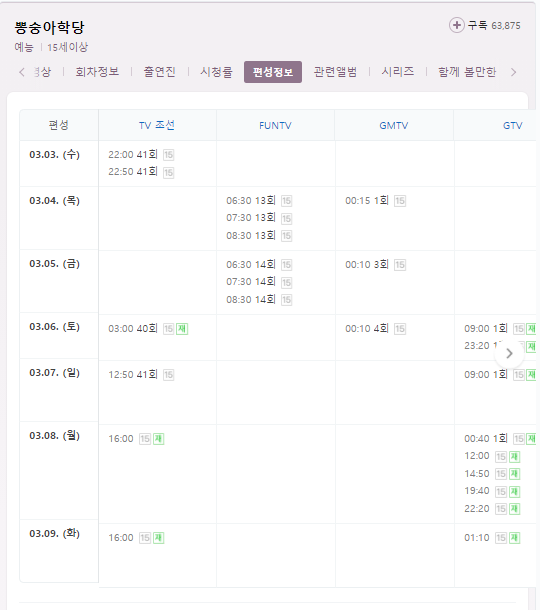Click the 22:20 GTV entry
The image size is (540, 610).
(x=477, y=508)
